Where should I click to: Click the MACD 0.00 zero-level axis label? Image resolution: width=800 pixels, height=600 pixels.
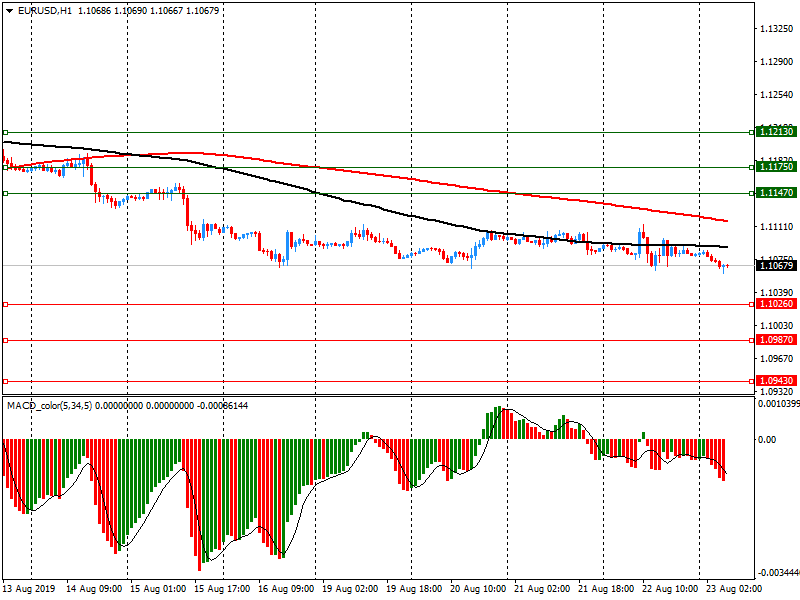click(x=767, y=439)
